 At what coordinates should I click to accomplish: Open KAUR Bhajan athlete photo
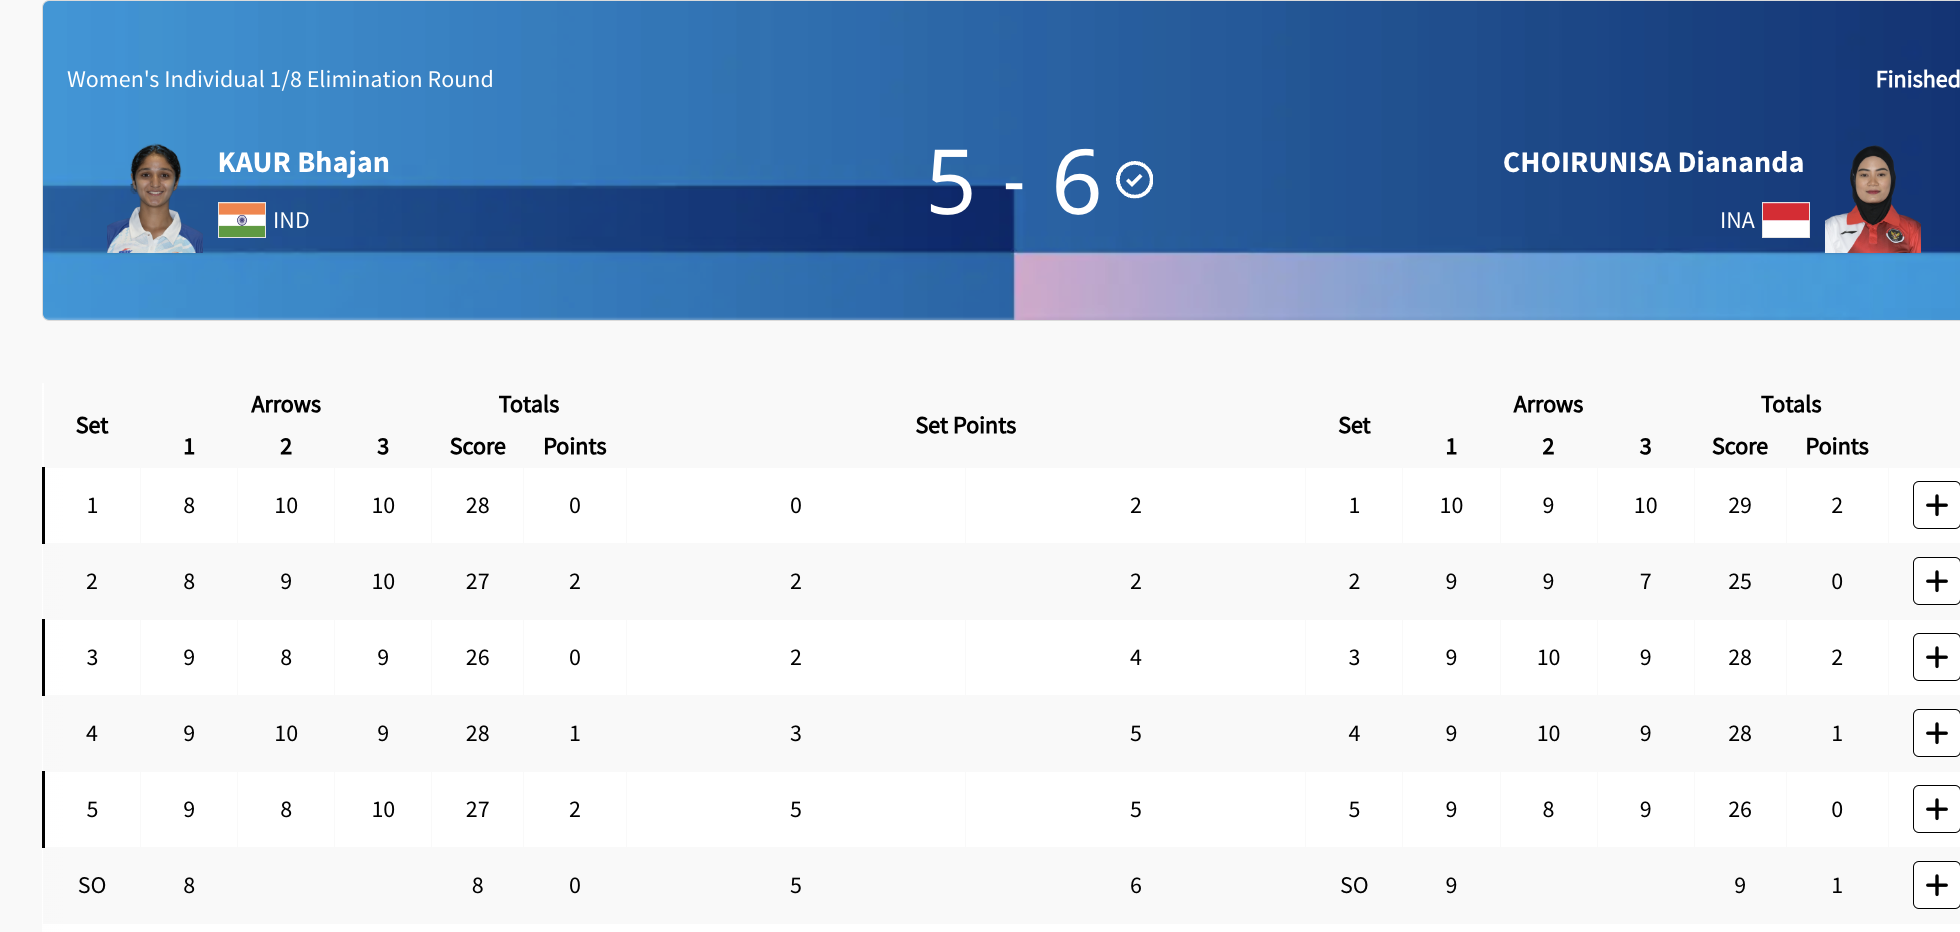155,198
